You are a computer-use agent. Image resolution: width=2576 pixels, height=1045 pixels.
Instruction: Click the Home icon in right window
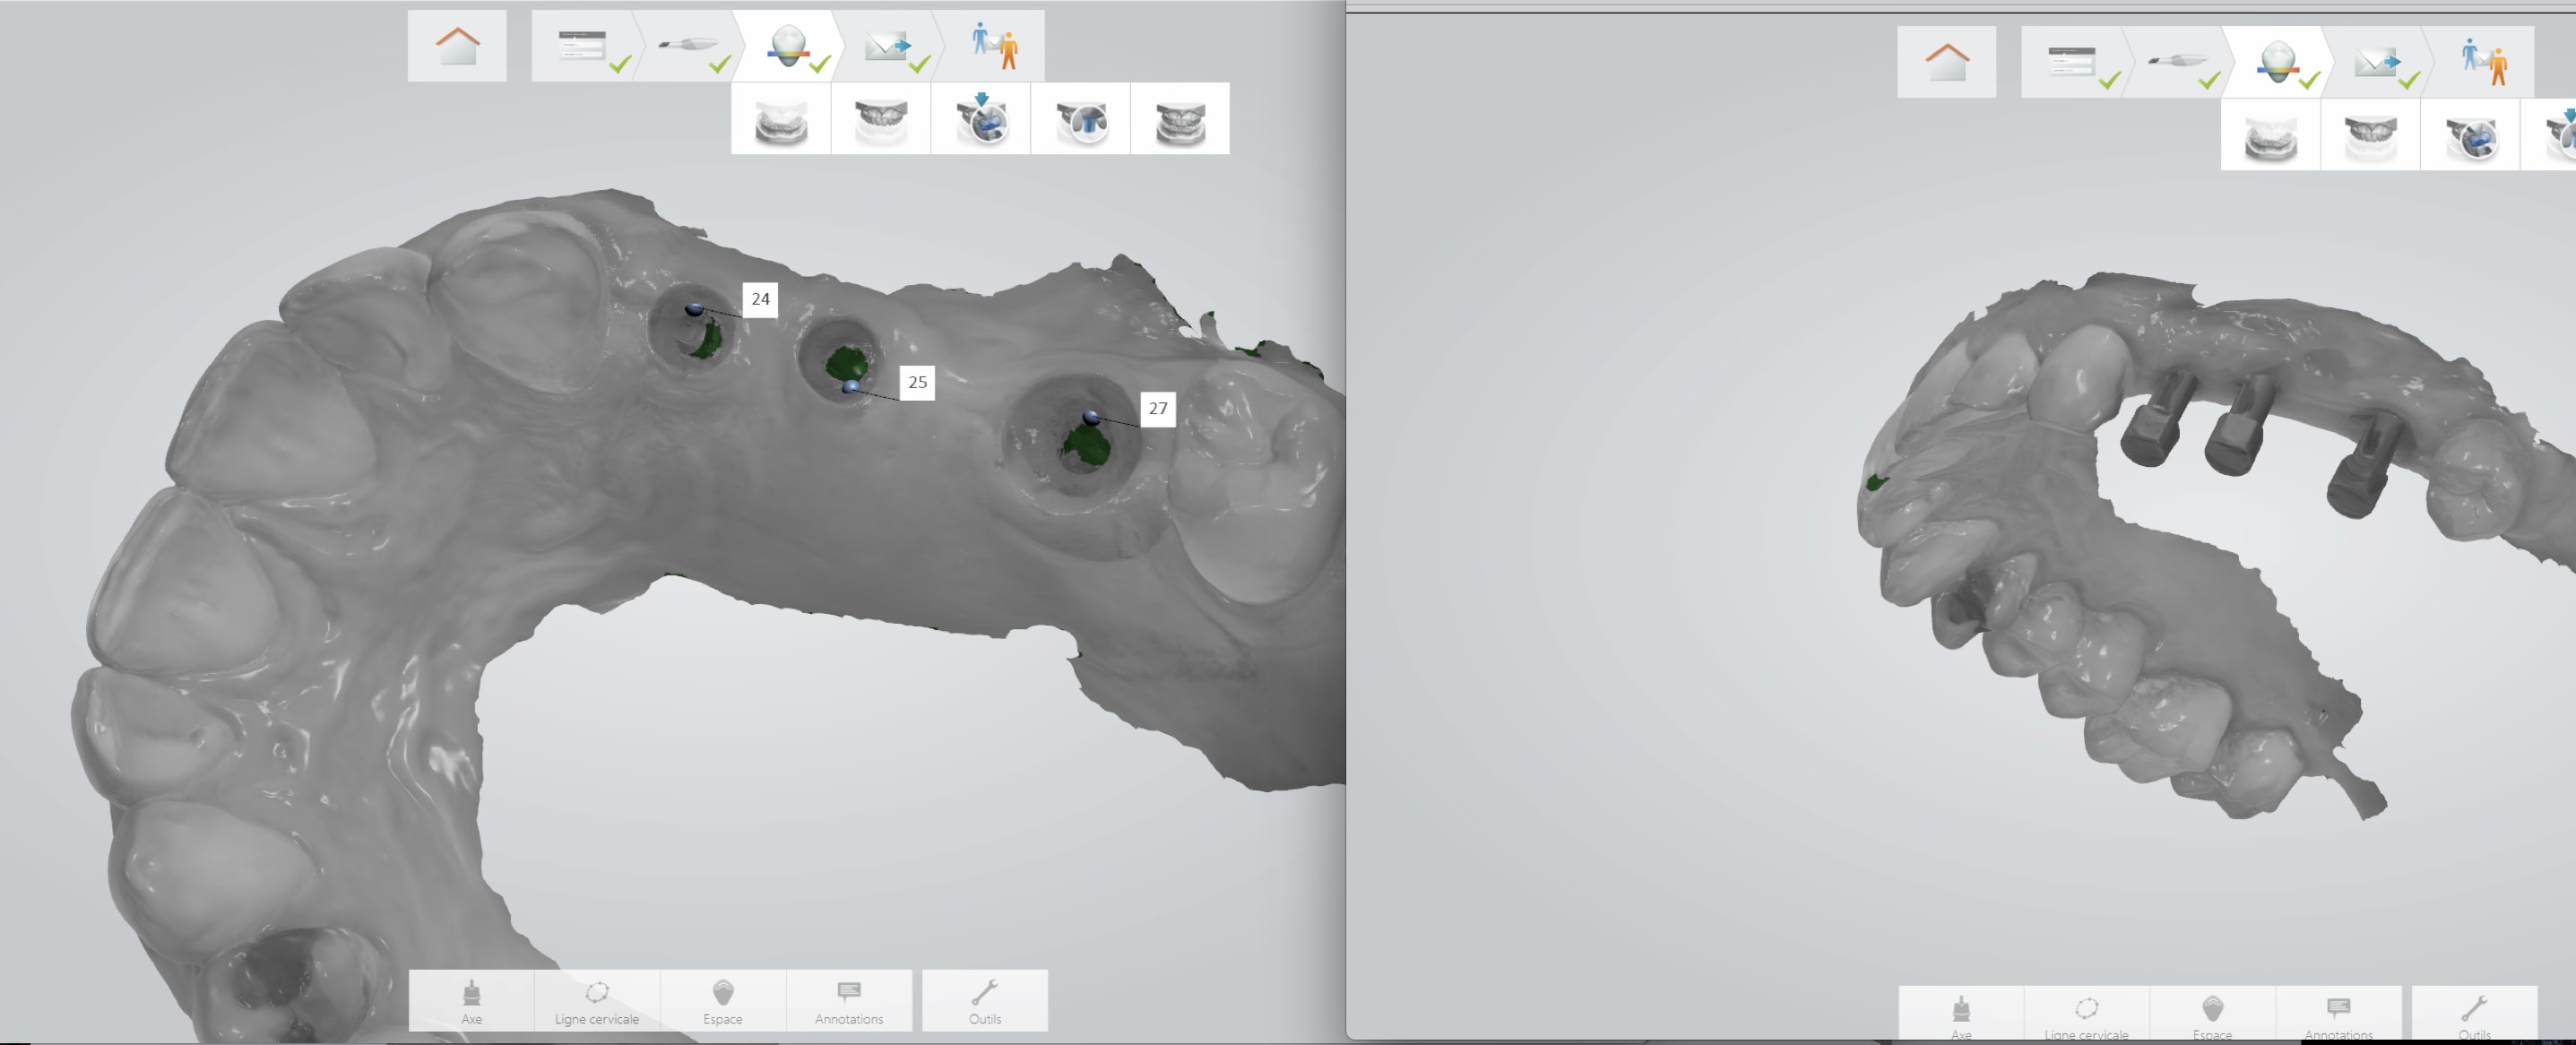[x=1946, y=62]
